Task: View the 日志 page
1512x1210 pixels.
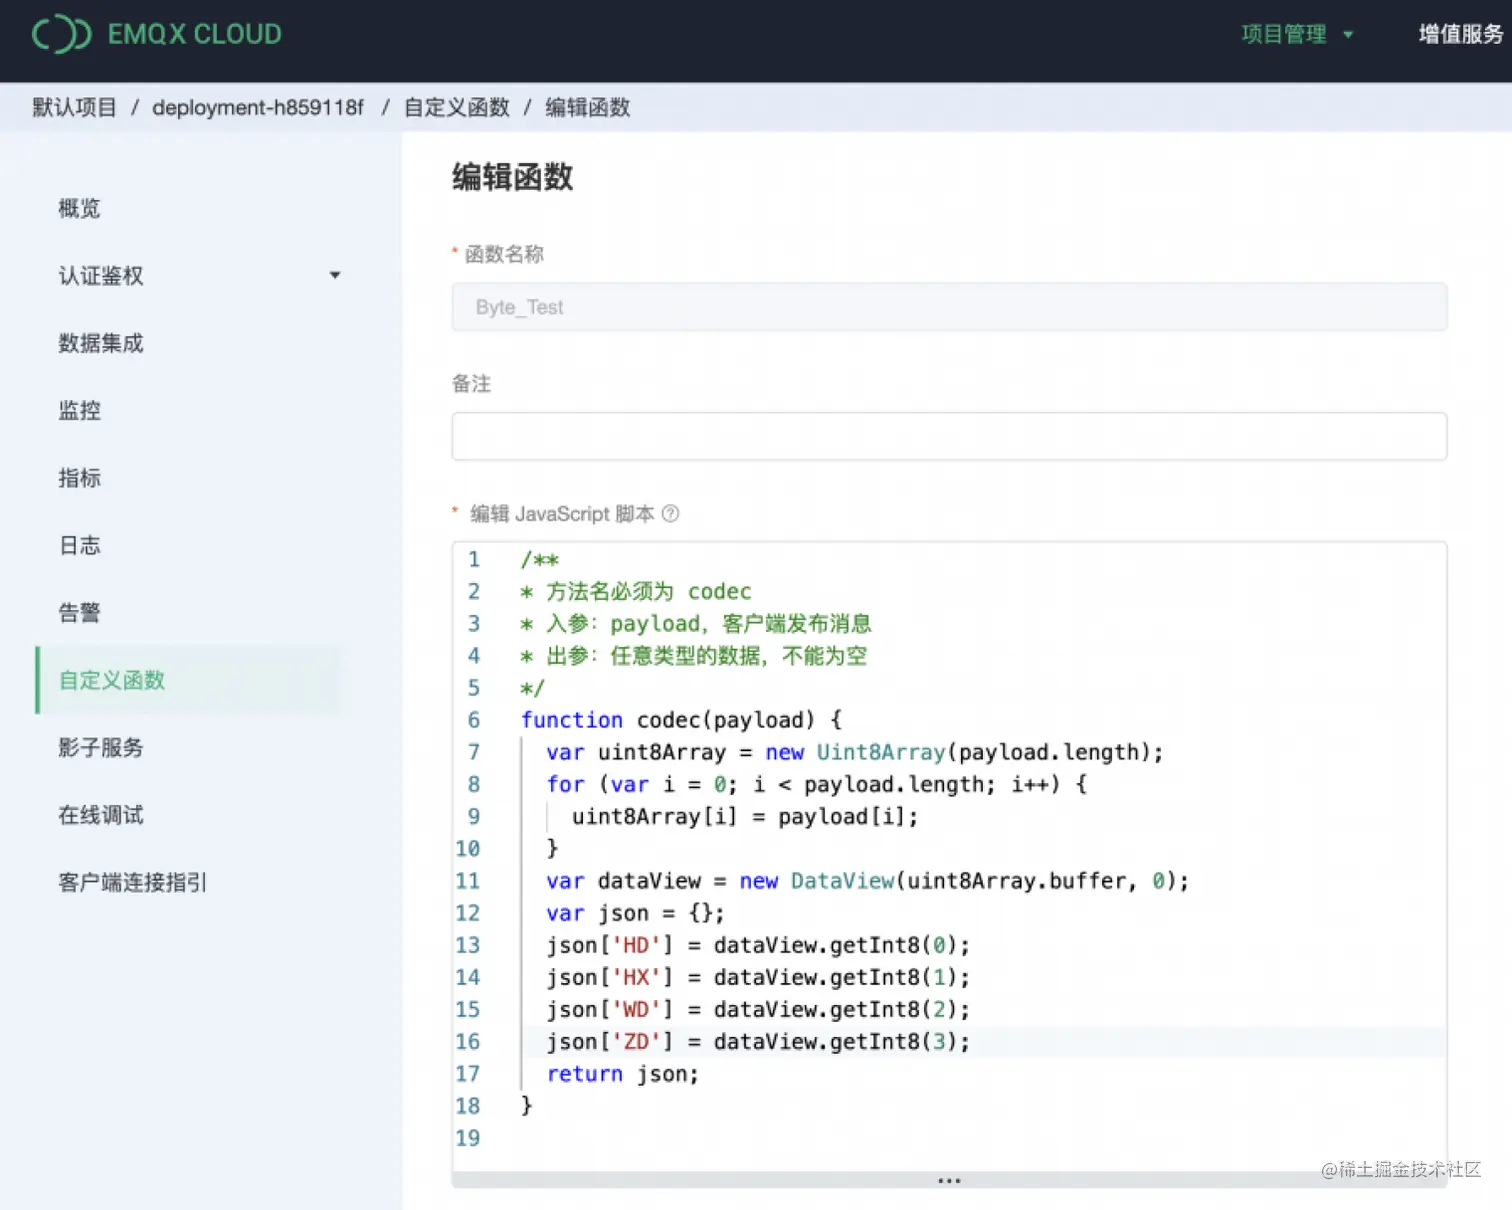Action: [79, 545]
